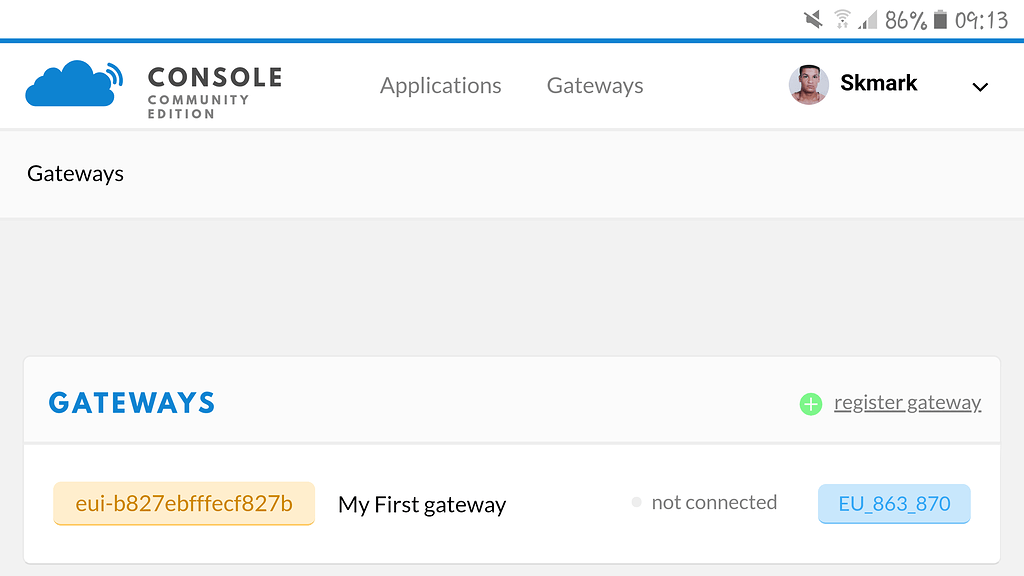Viewport: 1024px width, 576px height.
Task: Click the battery indicator icon
Action: click(x=941, y=18)
